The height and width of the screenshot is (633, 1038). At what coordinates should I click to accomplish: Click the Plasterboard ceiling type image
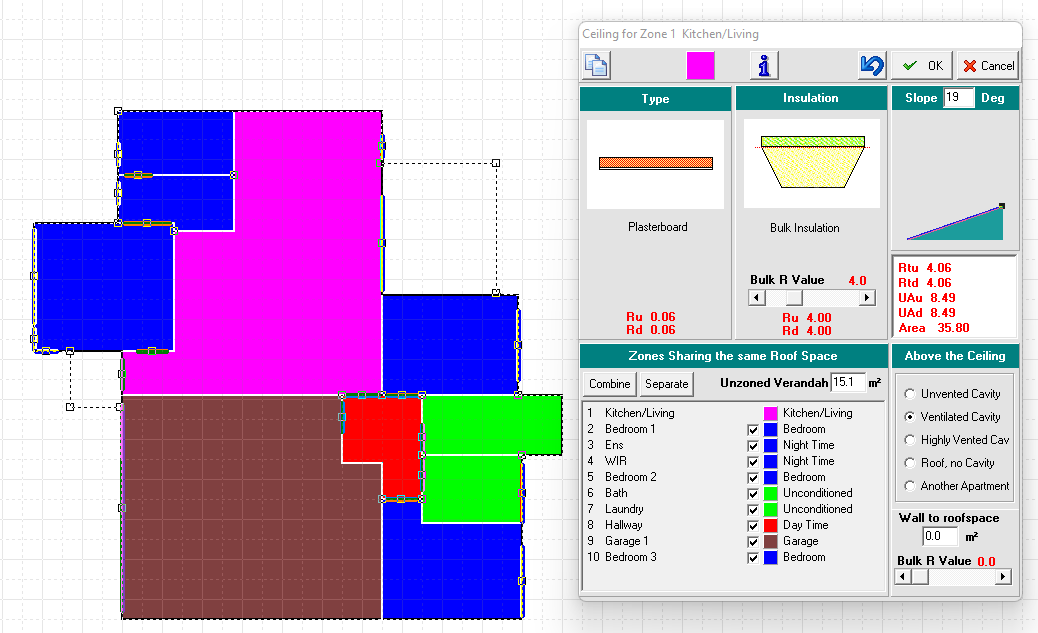pyautogui.click(x=655, y=163)
